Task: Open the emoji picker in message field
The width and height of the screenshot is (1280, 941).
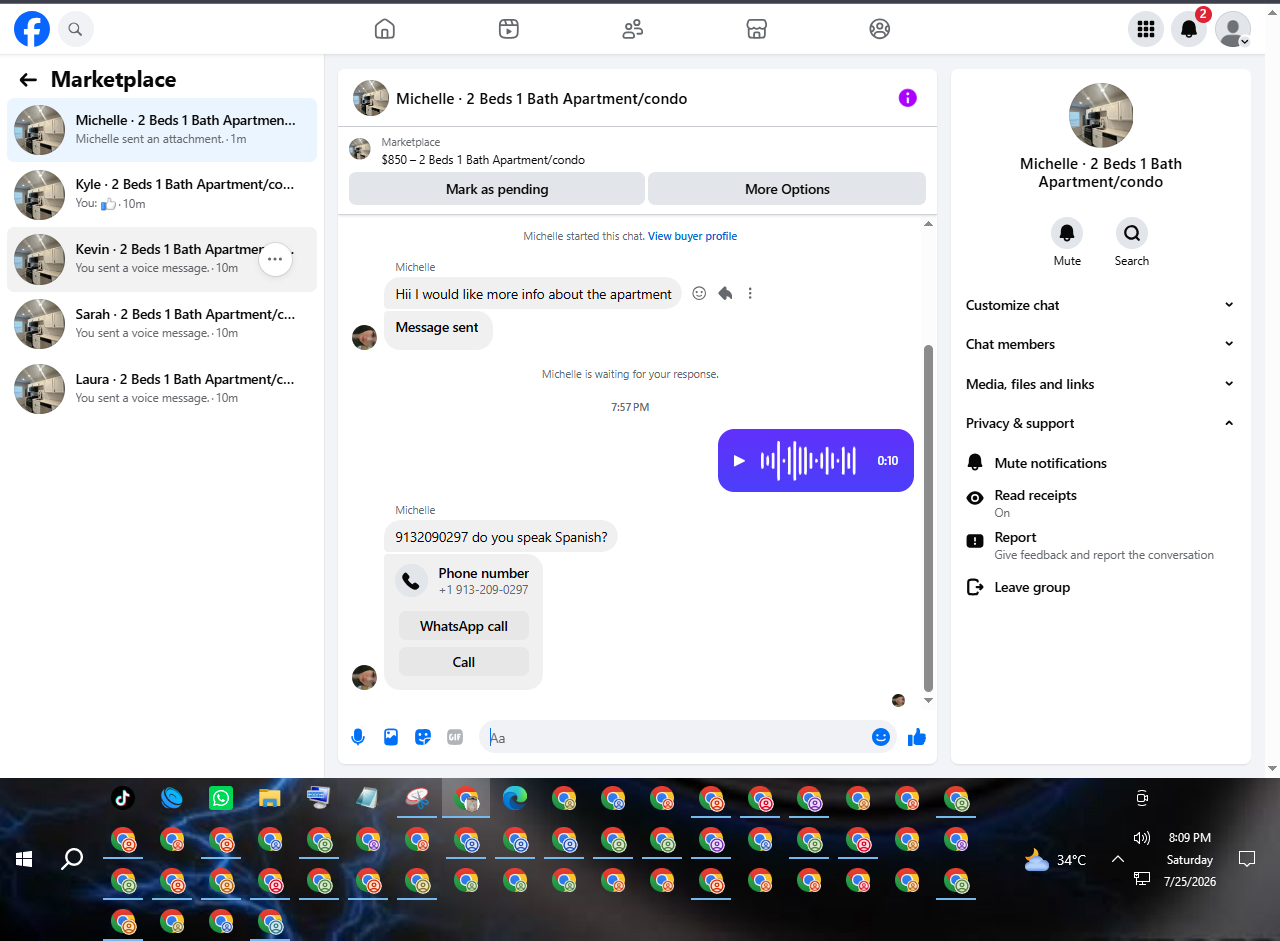Action: click(x=880, y=737)
